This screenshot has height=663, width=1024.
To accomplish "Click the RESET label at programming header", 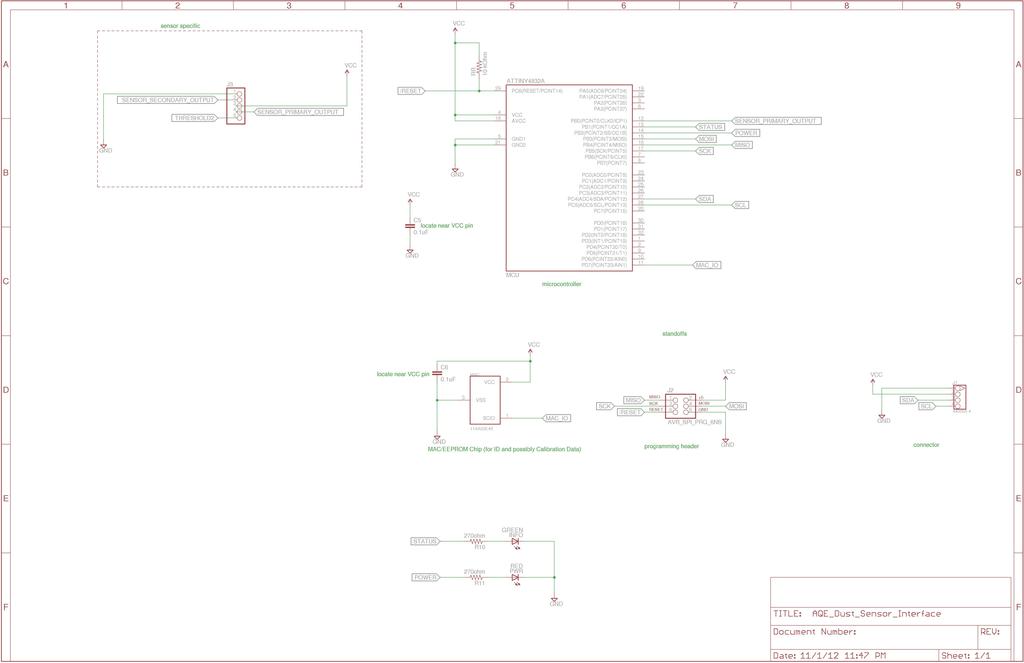I will 631,412.
